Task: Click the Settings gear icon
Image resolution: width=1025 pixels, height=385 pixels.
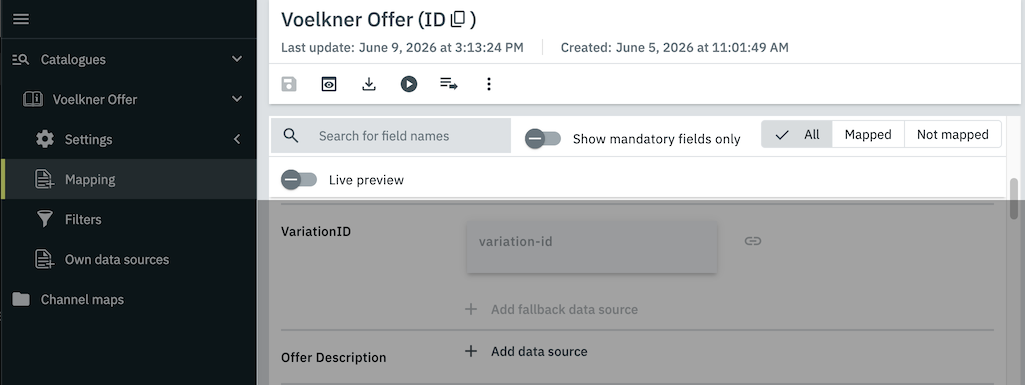Action: pos(45,139)
